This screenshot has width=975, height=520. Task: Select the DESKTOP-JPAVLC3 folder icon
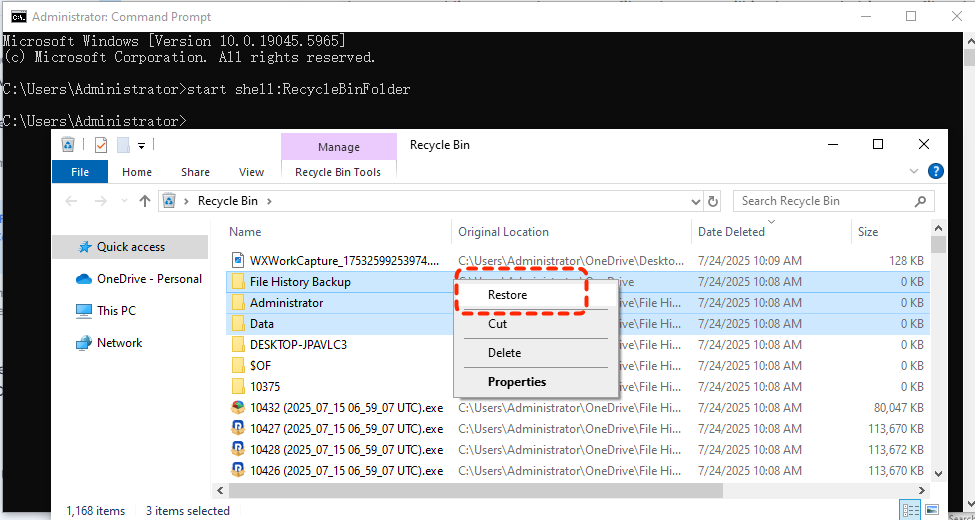tap(238, 345)
